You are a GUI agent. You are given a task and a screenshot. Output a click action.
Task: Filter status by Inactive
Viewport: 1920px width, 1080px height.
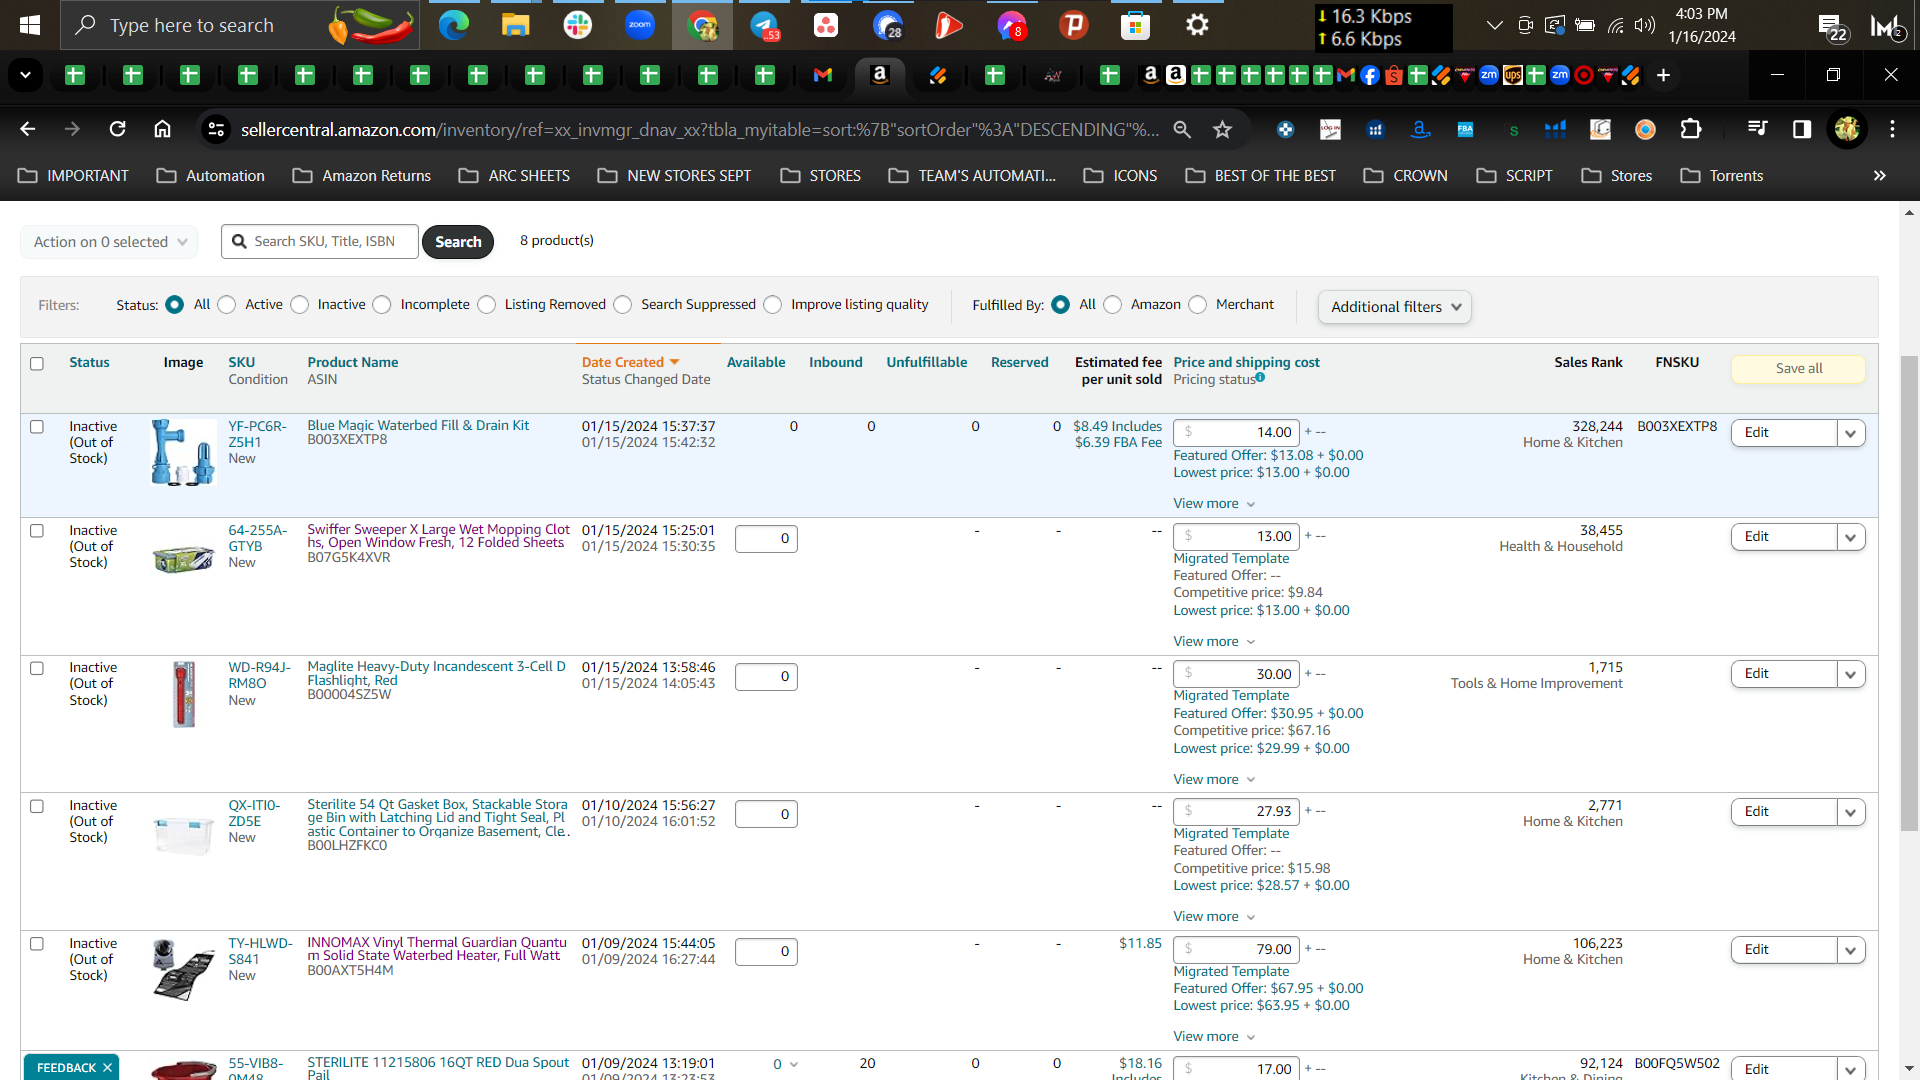300,305
